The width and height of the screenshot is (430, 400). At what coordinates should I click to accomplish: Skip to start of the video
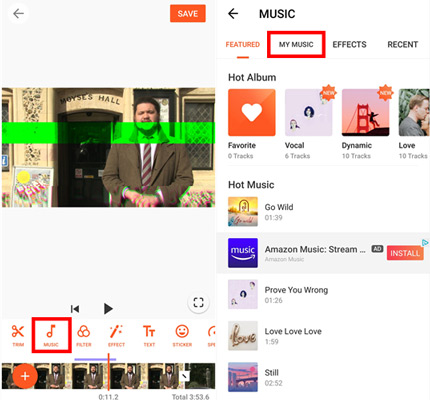75,309
